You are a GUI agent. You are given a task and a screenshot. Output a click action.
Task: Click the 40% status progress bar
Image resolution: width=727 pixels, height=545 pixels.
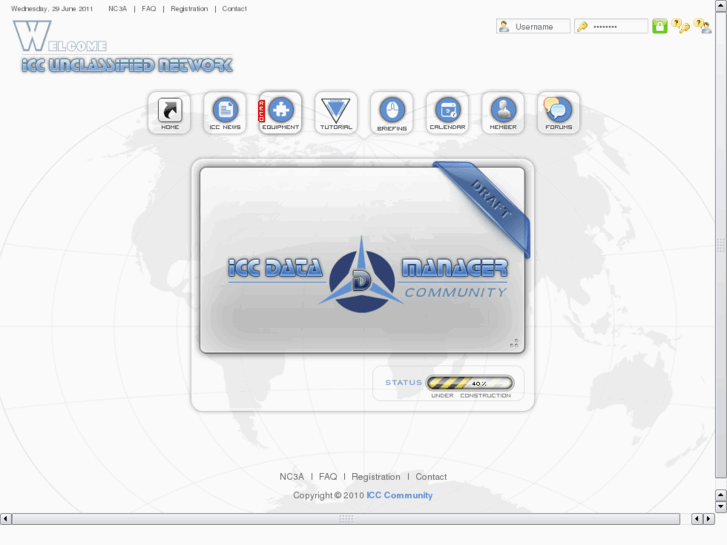[x=470, y=383]
